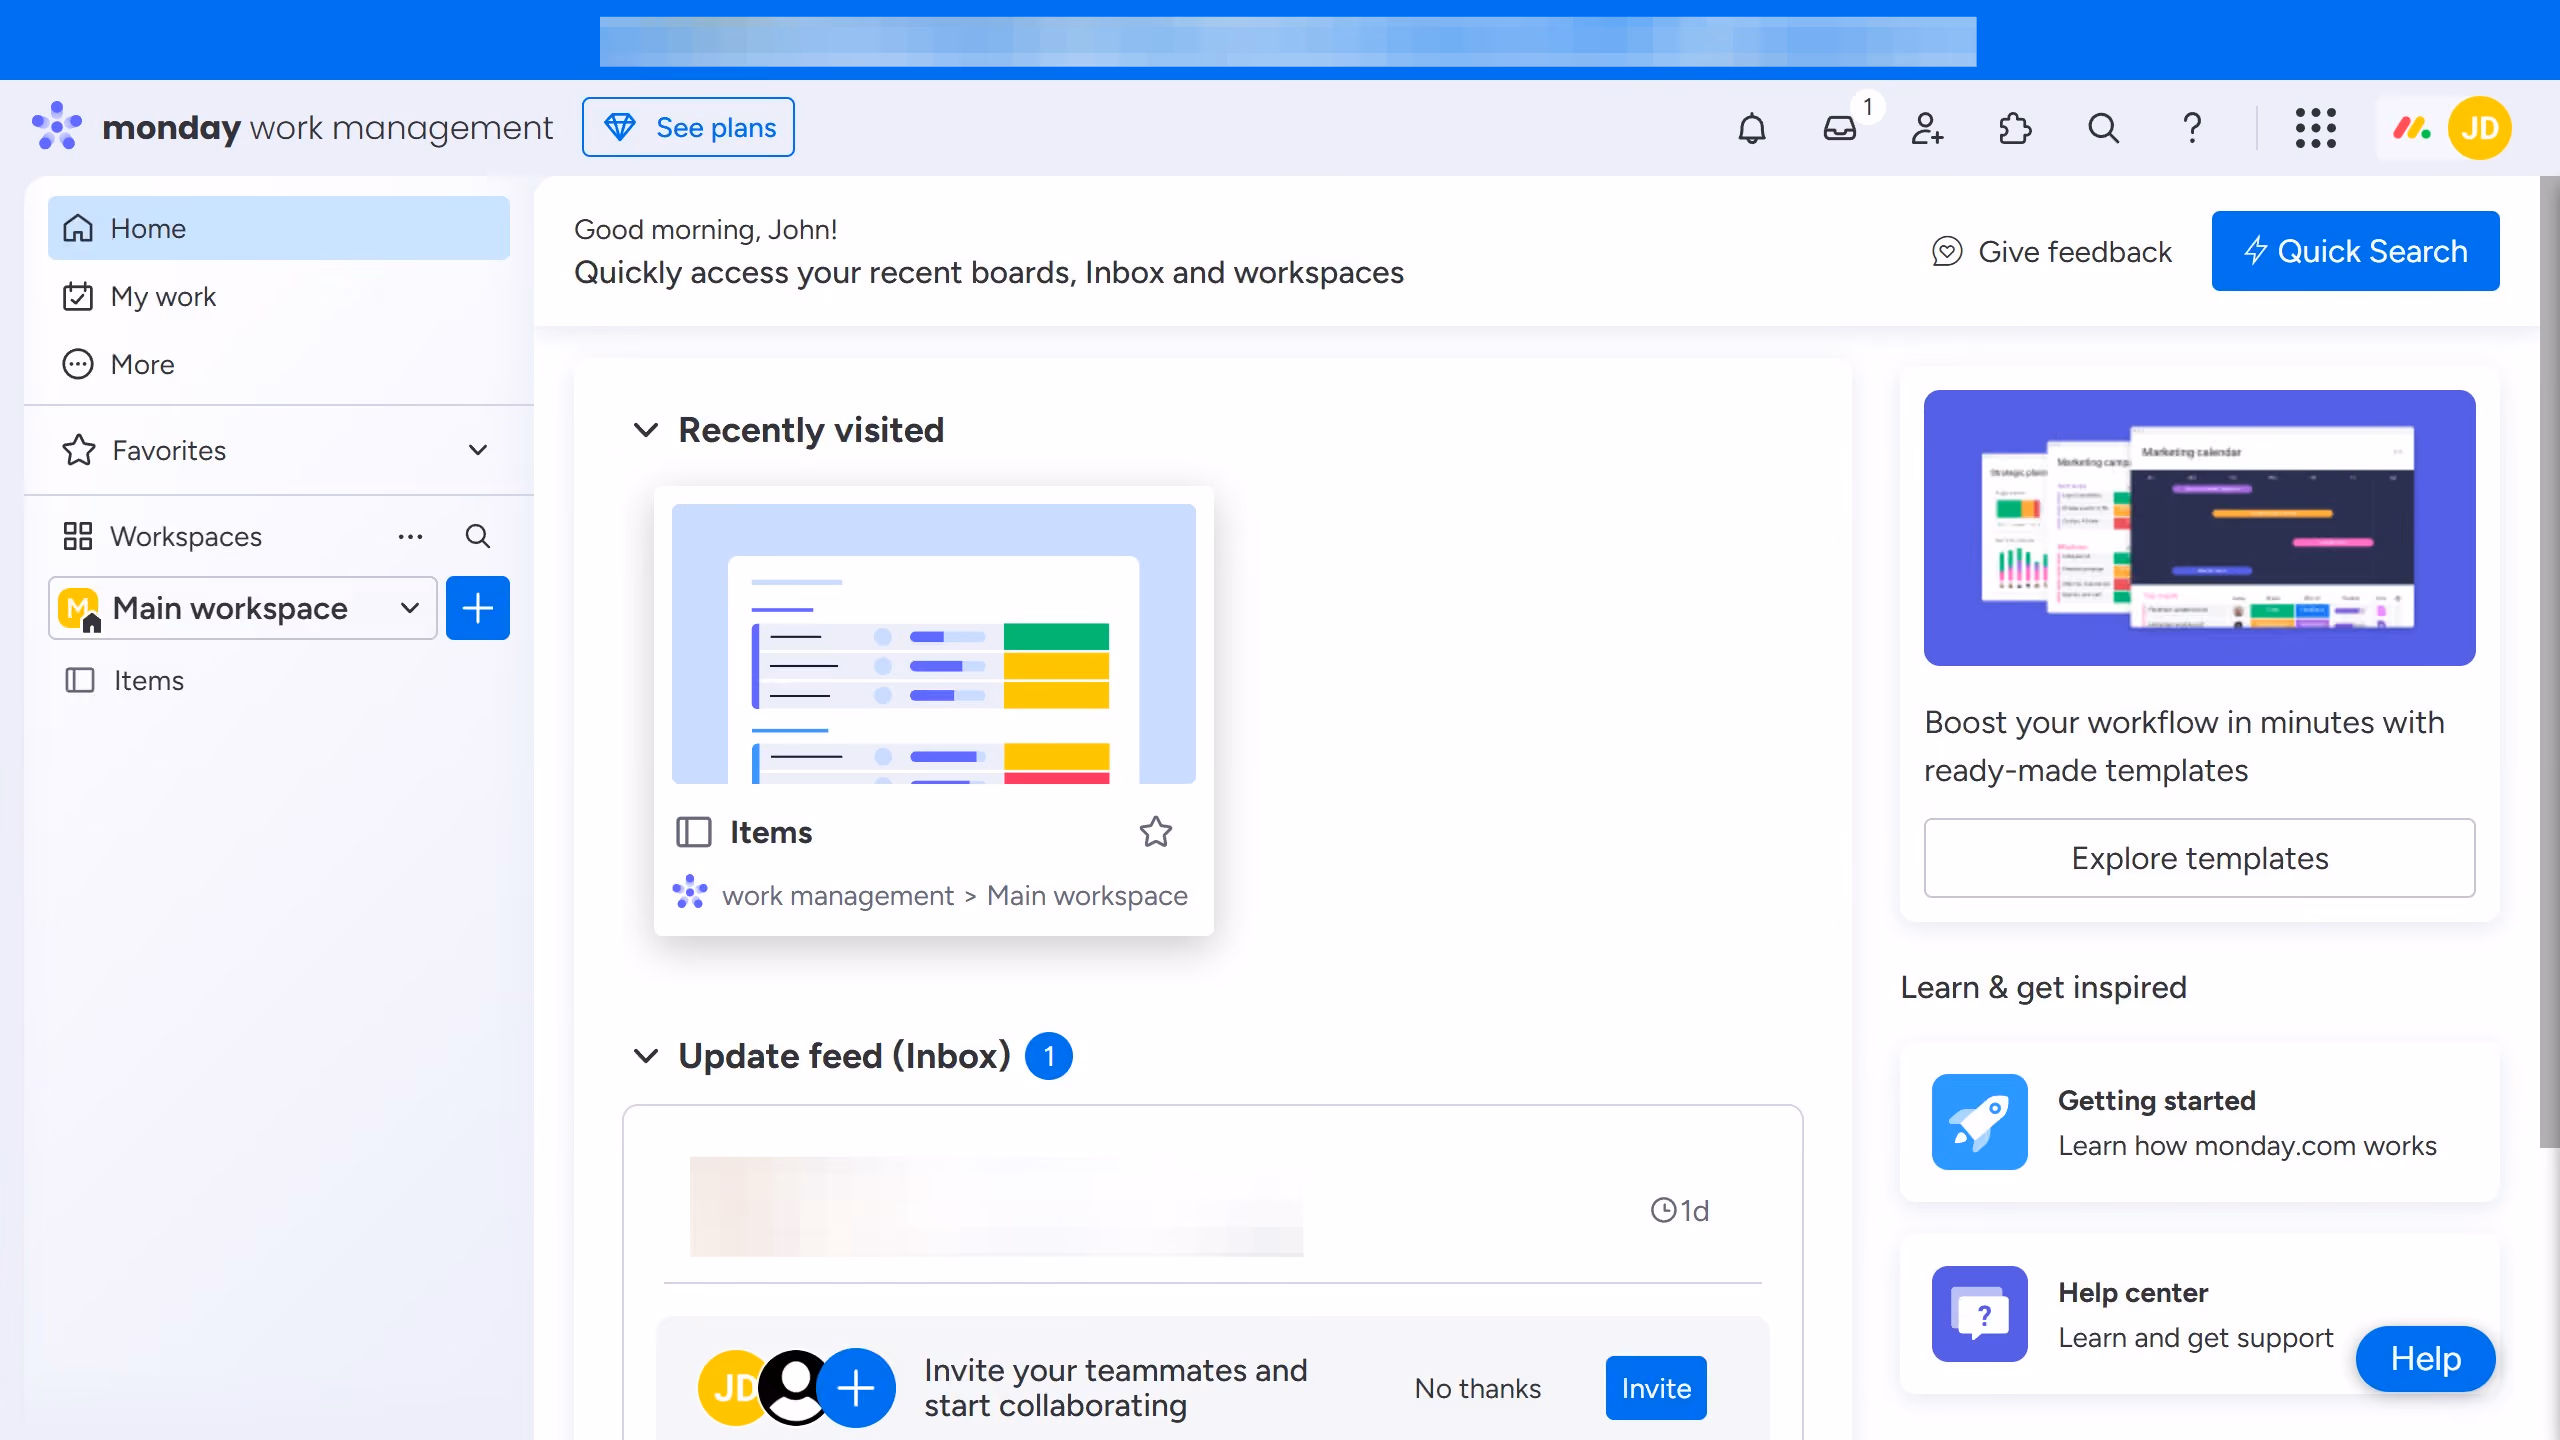Viewport: 2560px width, 1440px height.
Task: Click the Main workspace link under the Items card
Action: tap(1087, 895)
